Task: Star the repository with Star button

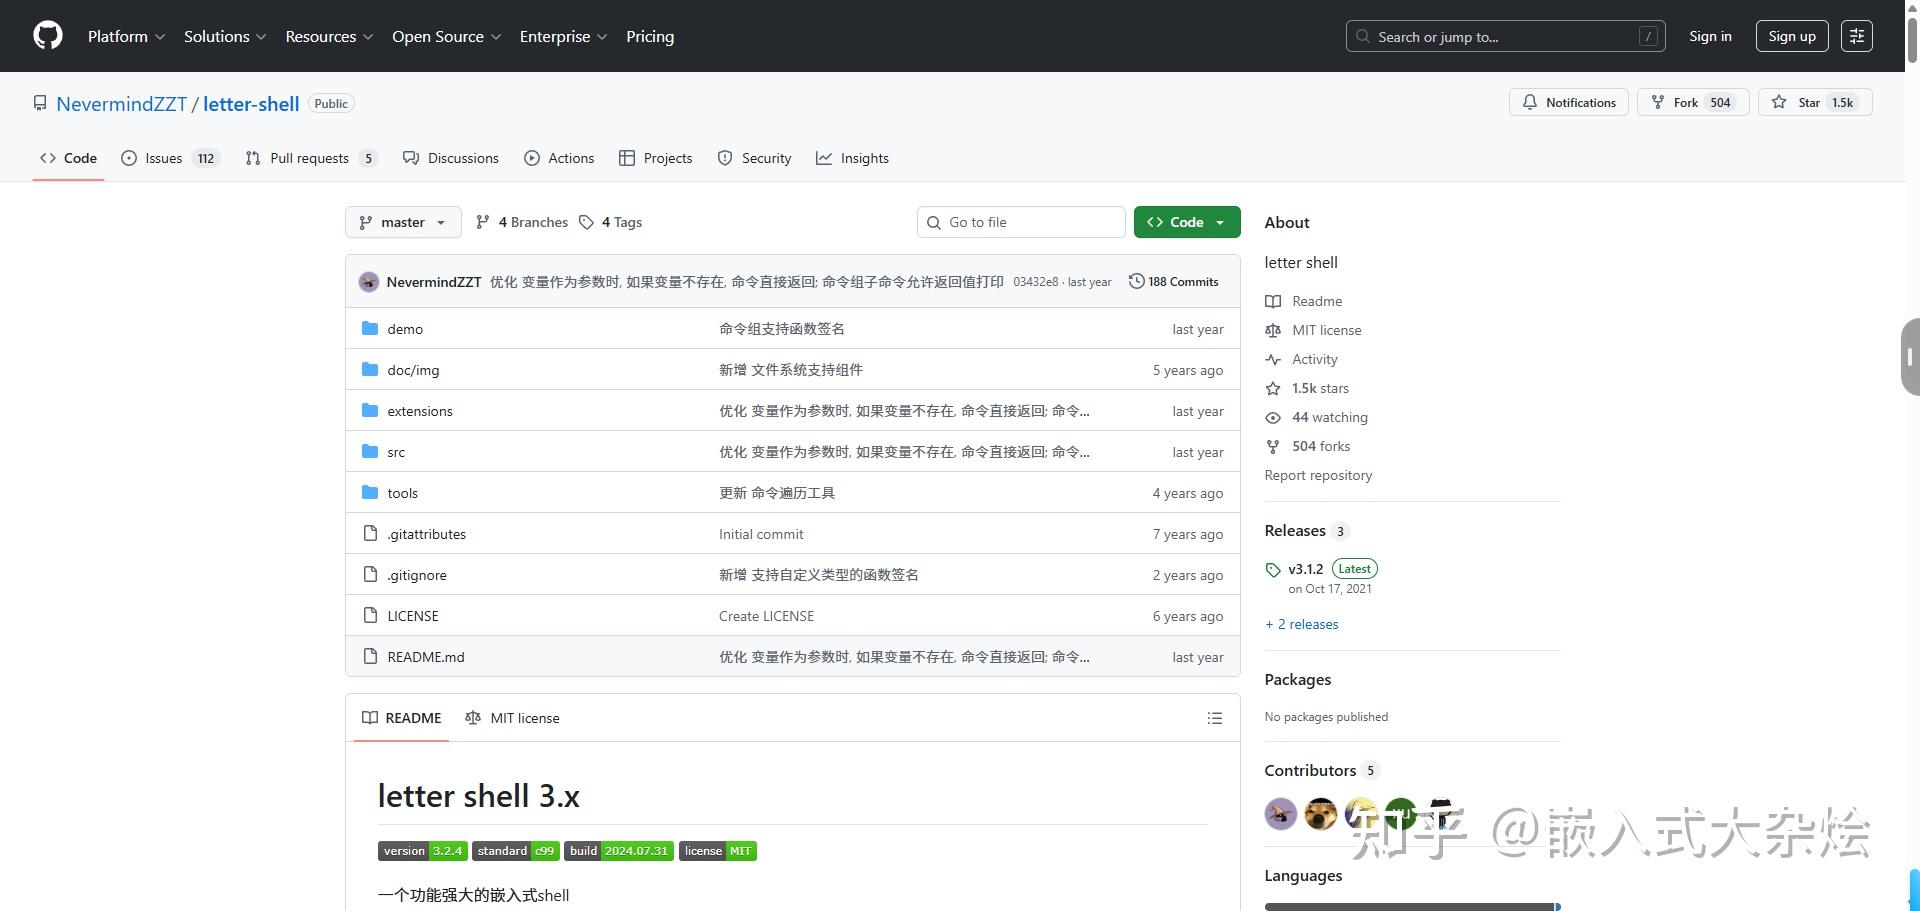Action: [x=1815, y=102]
